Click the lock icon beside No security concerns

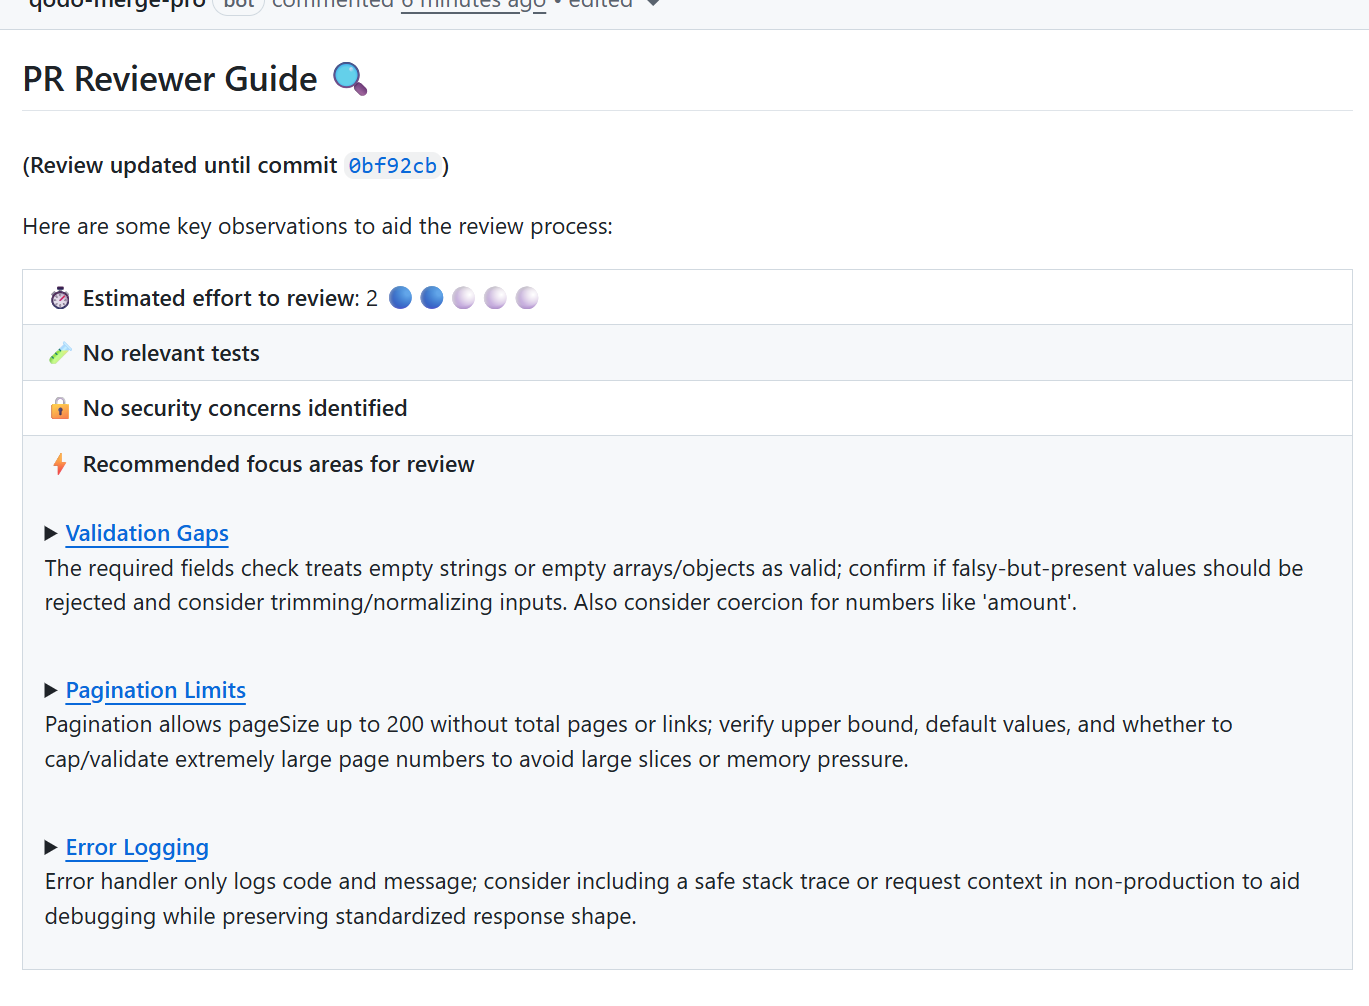[59, 408]
